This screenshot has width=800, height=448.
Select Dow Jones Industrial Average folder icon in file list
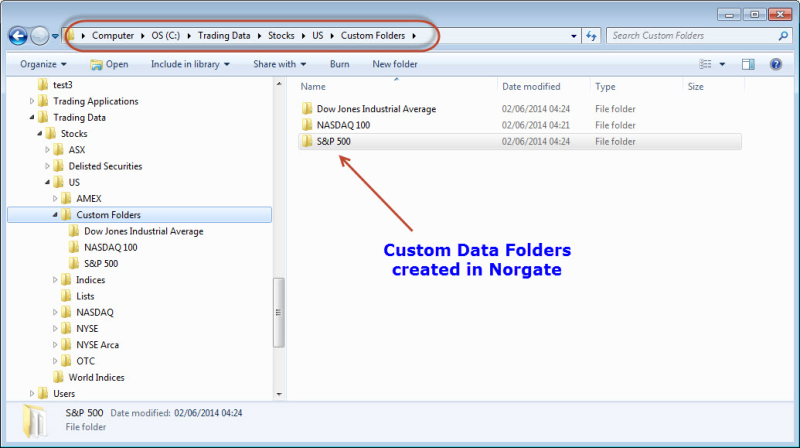tap(307, 109)
